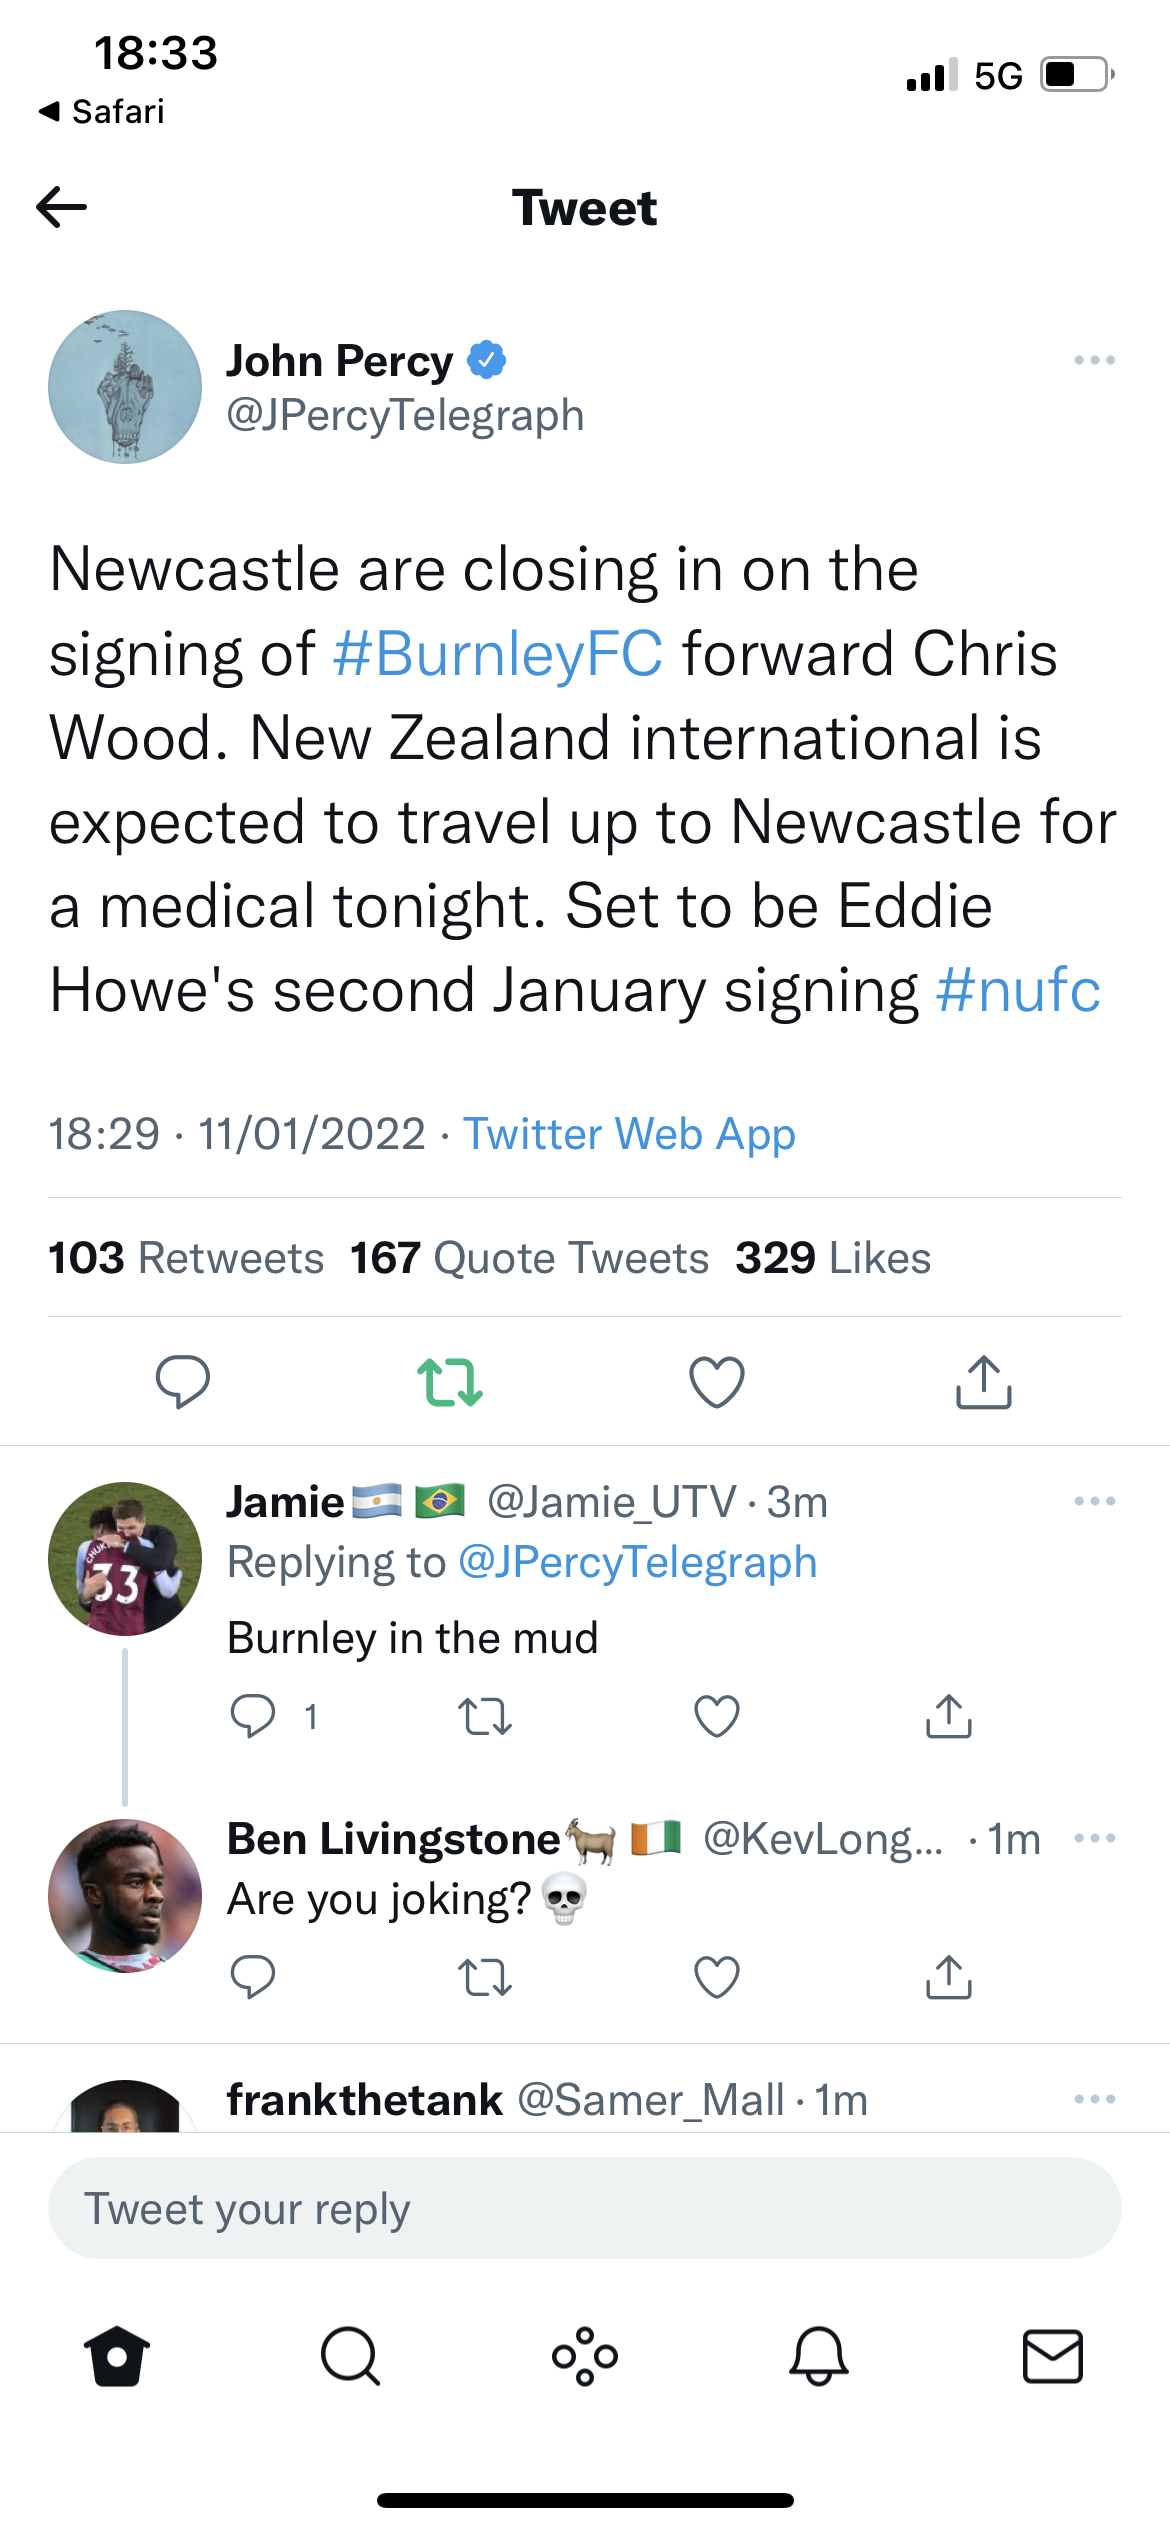Like Jamie's "Burnley in the mud" reply
The height and width of the screenshot is (2532, 1170).
(717, 1717)
